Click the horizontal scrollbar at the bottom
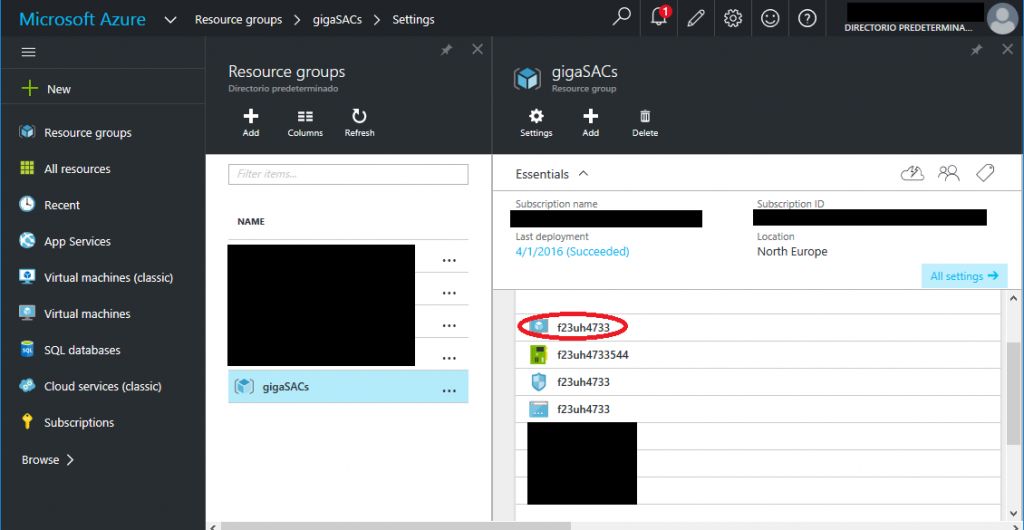This screenshot has height=530, width=1024. 396,525
